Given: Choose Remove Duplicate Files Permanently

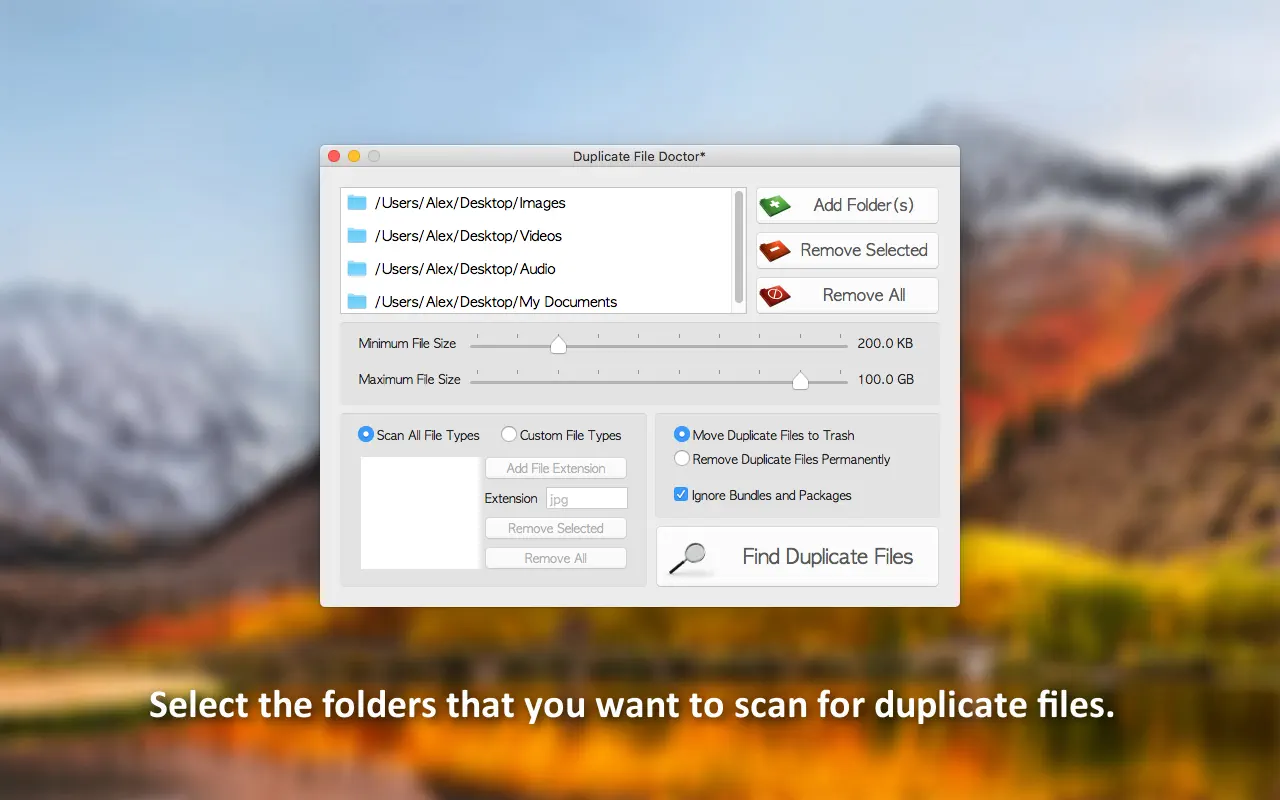Looking at the screenshot, I should (x=682, y=459).
